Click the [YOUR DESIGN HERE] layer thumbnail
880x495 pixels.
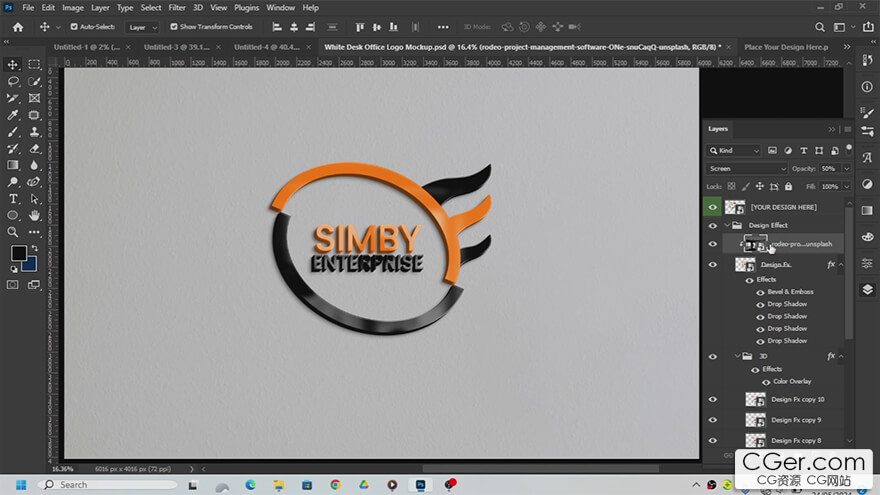pos(735,207)
